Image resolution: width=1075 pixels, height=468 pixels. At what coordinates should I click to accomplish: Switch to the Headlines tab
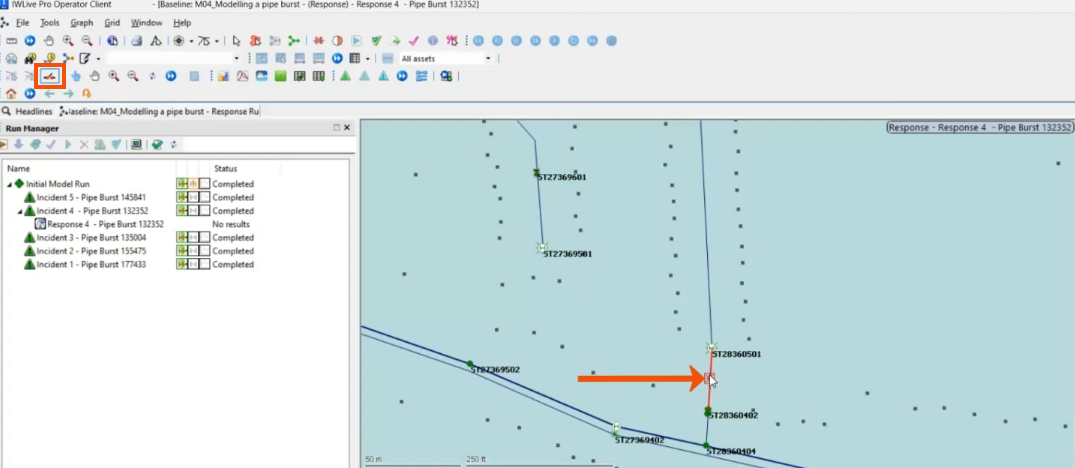(x=29, y=111)
